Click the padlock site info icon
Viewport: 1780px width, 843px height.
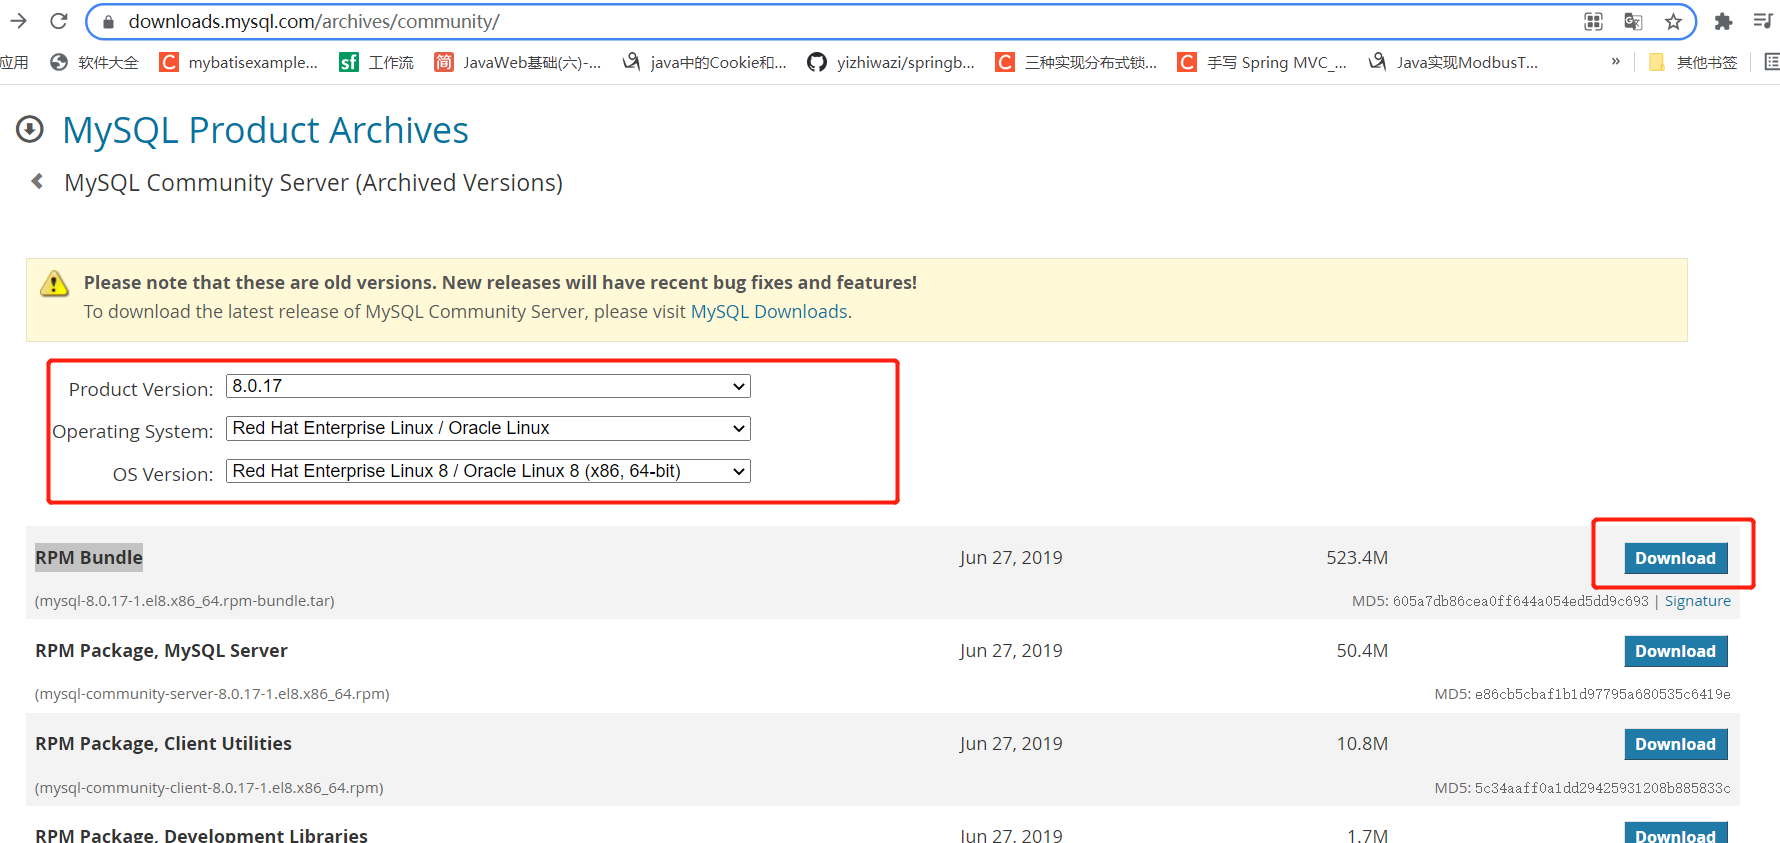point(109,21)
